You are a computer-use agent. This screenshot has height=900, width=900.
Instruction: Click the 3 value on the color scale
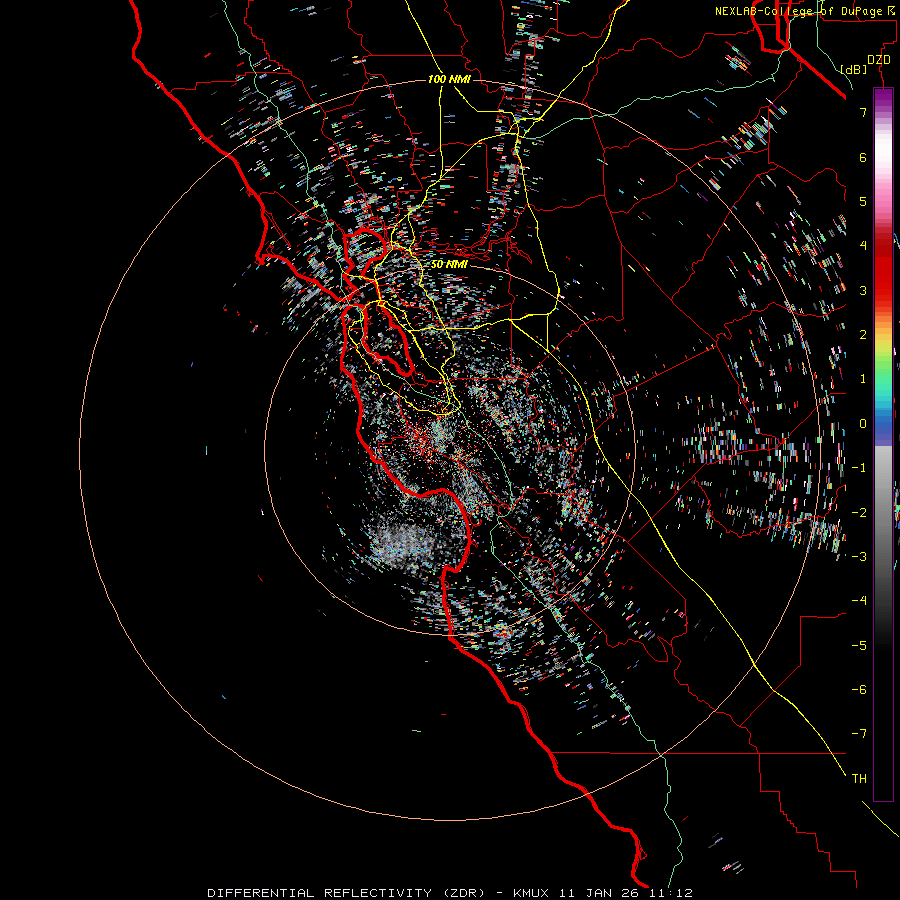863,290
